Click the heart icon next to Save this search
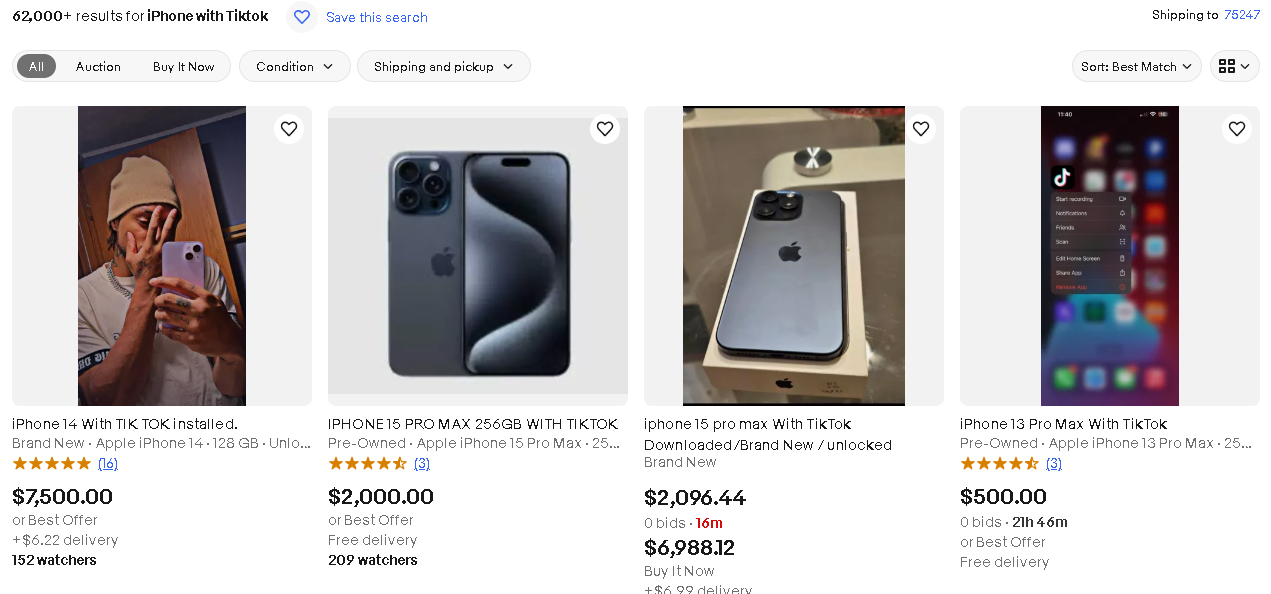The width and height of the screenshot is (1271, 594). [x=302, y=17]
